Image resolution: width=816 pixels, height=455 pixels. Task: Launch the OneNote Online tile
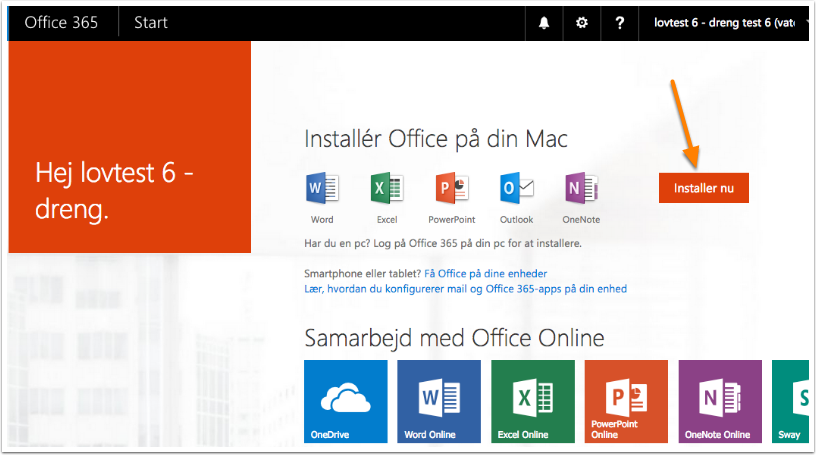pos(720,401)
